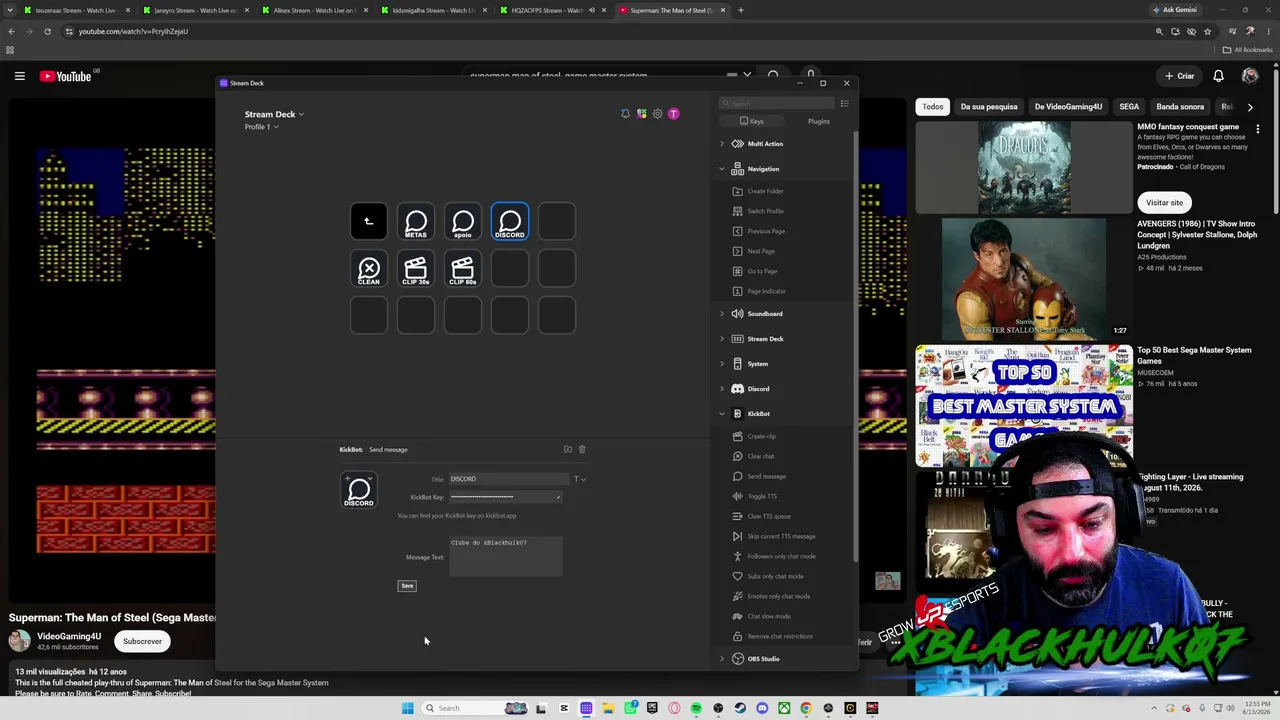Screen dimensions: 1280x720
Task: Open the Stream Deck Marketplace icon
Action: [641, 114]
